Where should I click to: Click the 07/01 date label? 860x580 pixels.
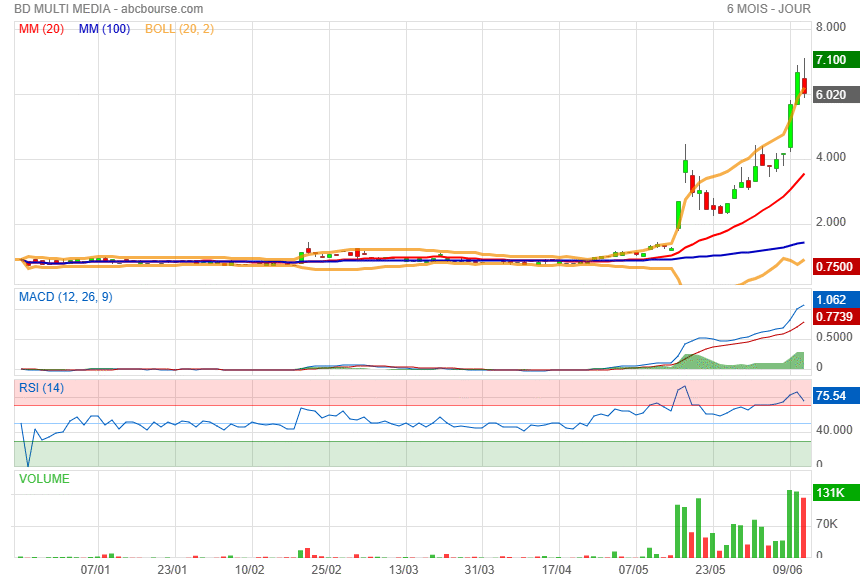tap(95, 570)
